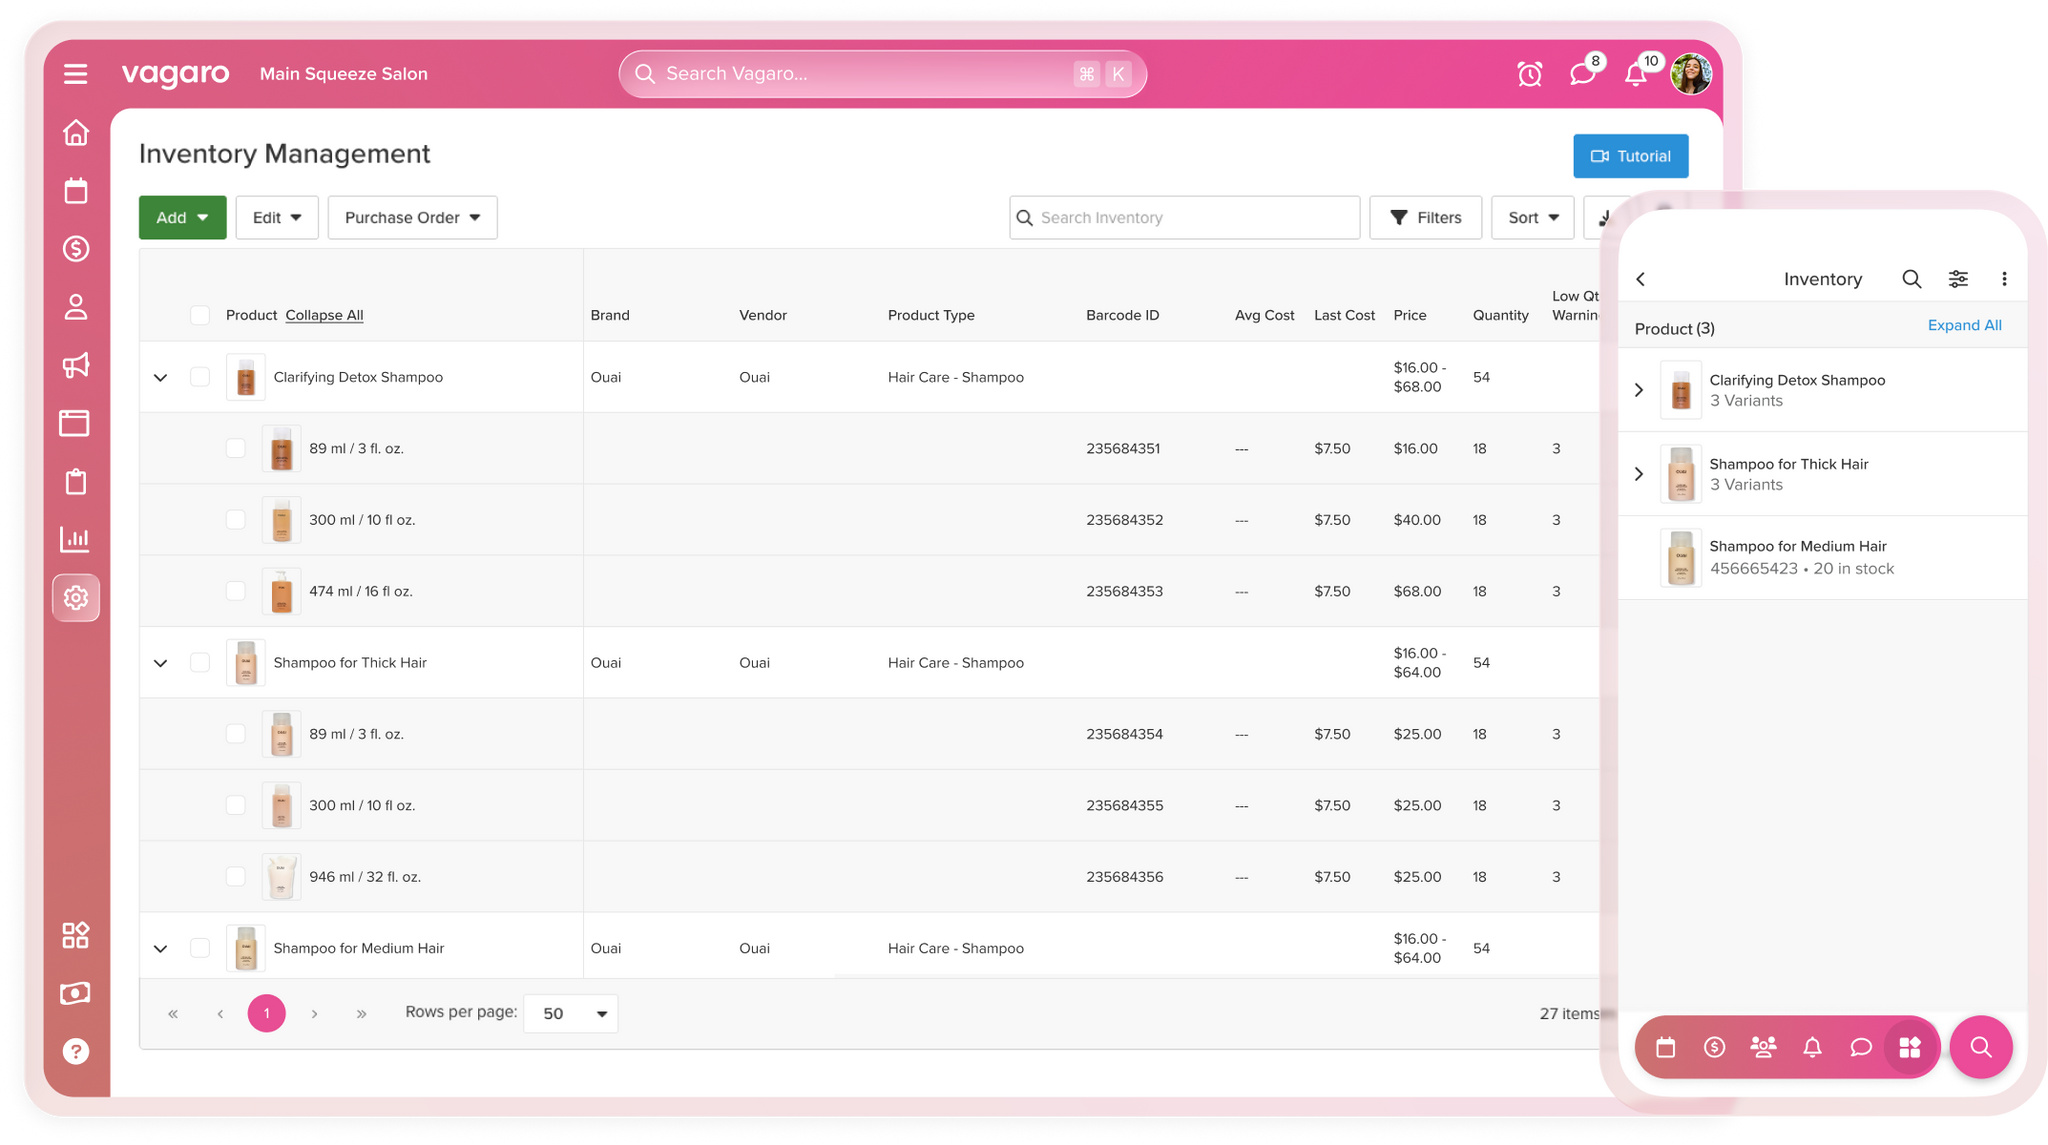Tap the bell icon in mobile bottom bar
Viewport: 2048px width, 1145px height.
coord(1812,1047)
